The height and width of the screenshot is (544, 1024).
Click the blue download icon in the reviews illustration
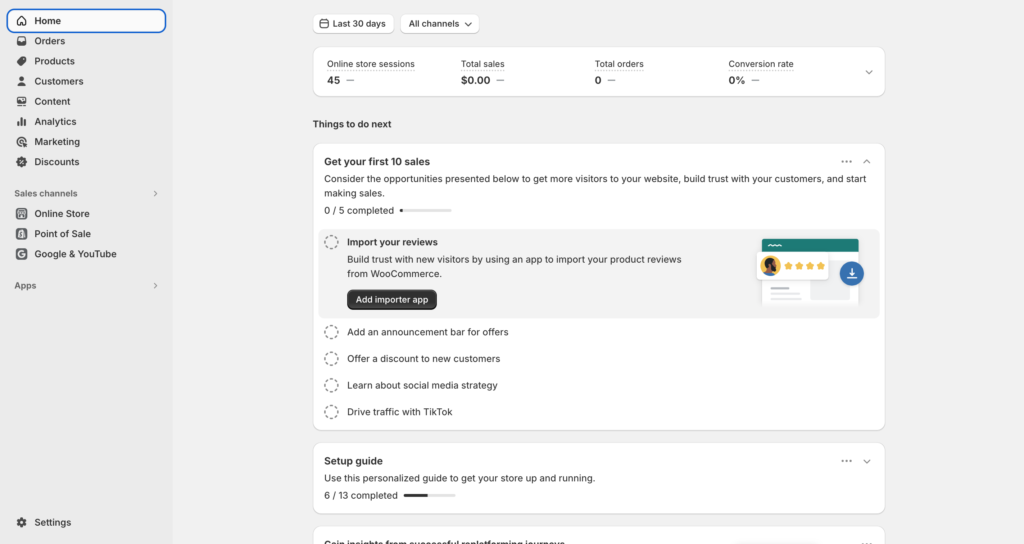tap(852, 274)
